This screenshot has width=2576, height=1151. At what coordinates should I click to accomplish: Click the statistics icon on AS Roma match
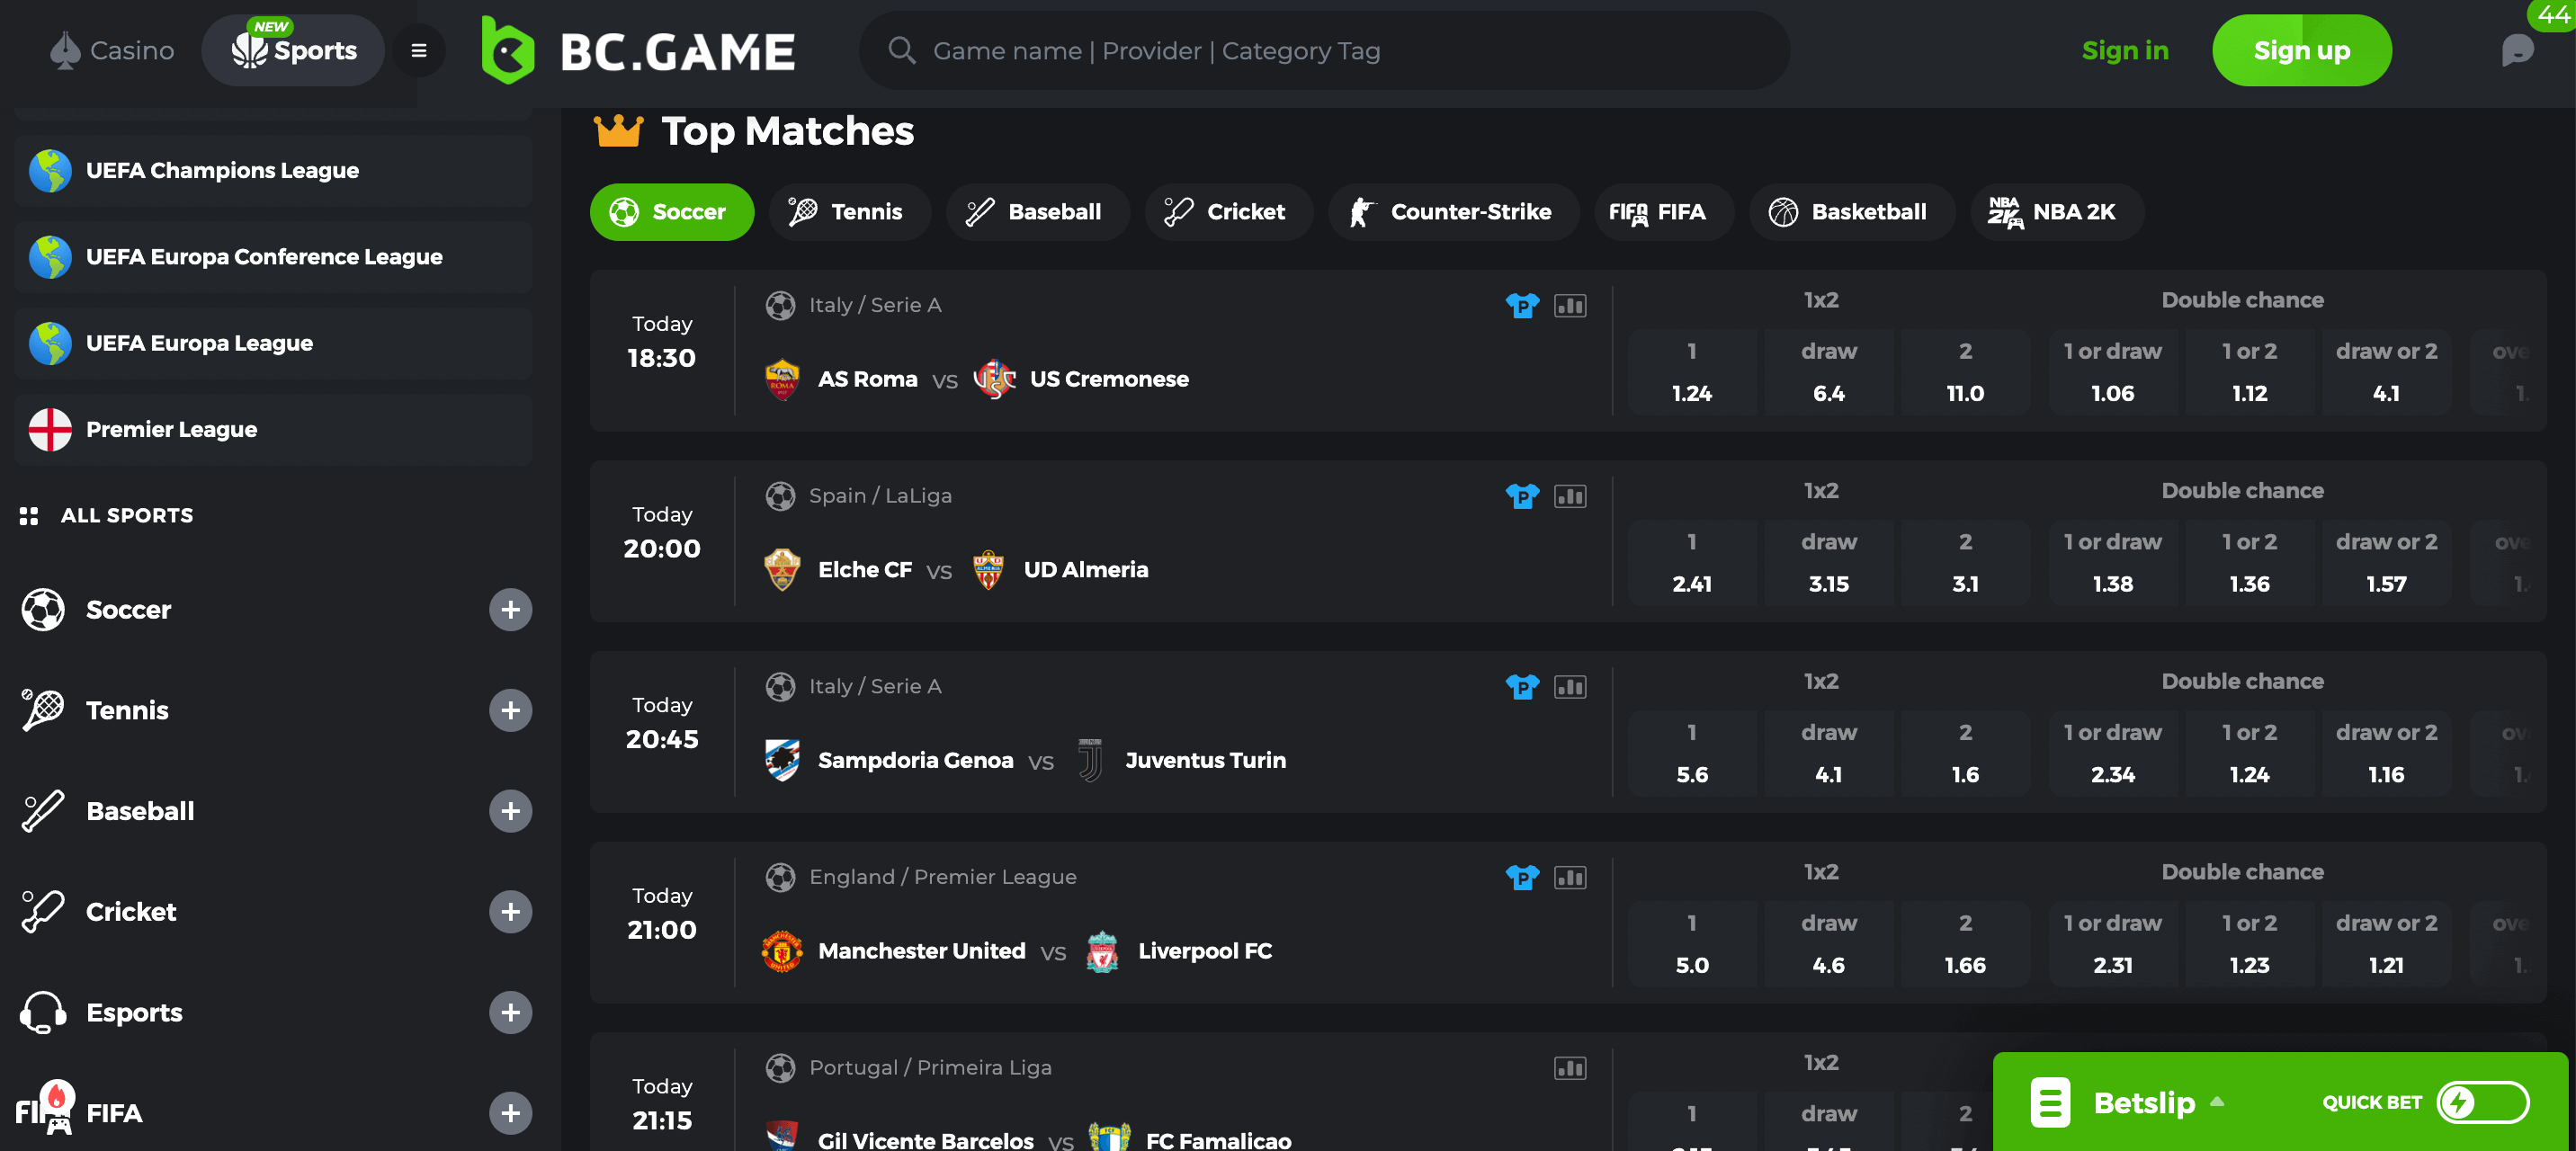[1570, 305]
